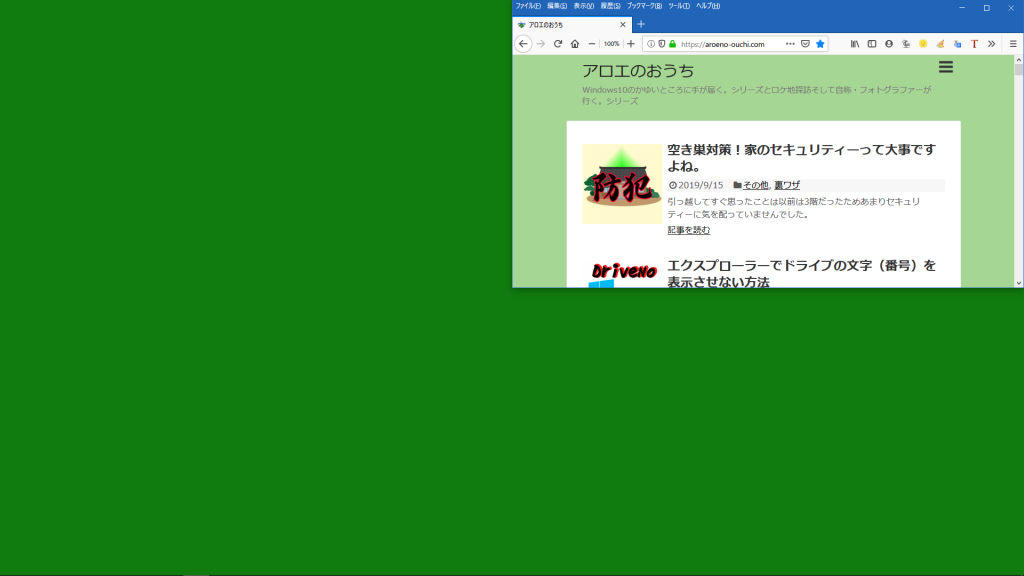This screenshot has width=1024, height=576.
Task: Open the Library bookshelf icon
Action: tap(855, 44)
